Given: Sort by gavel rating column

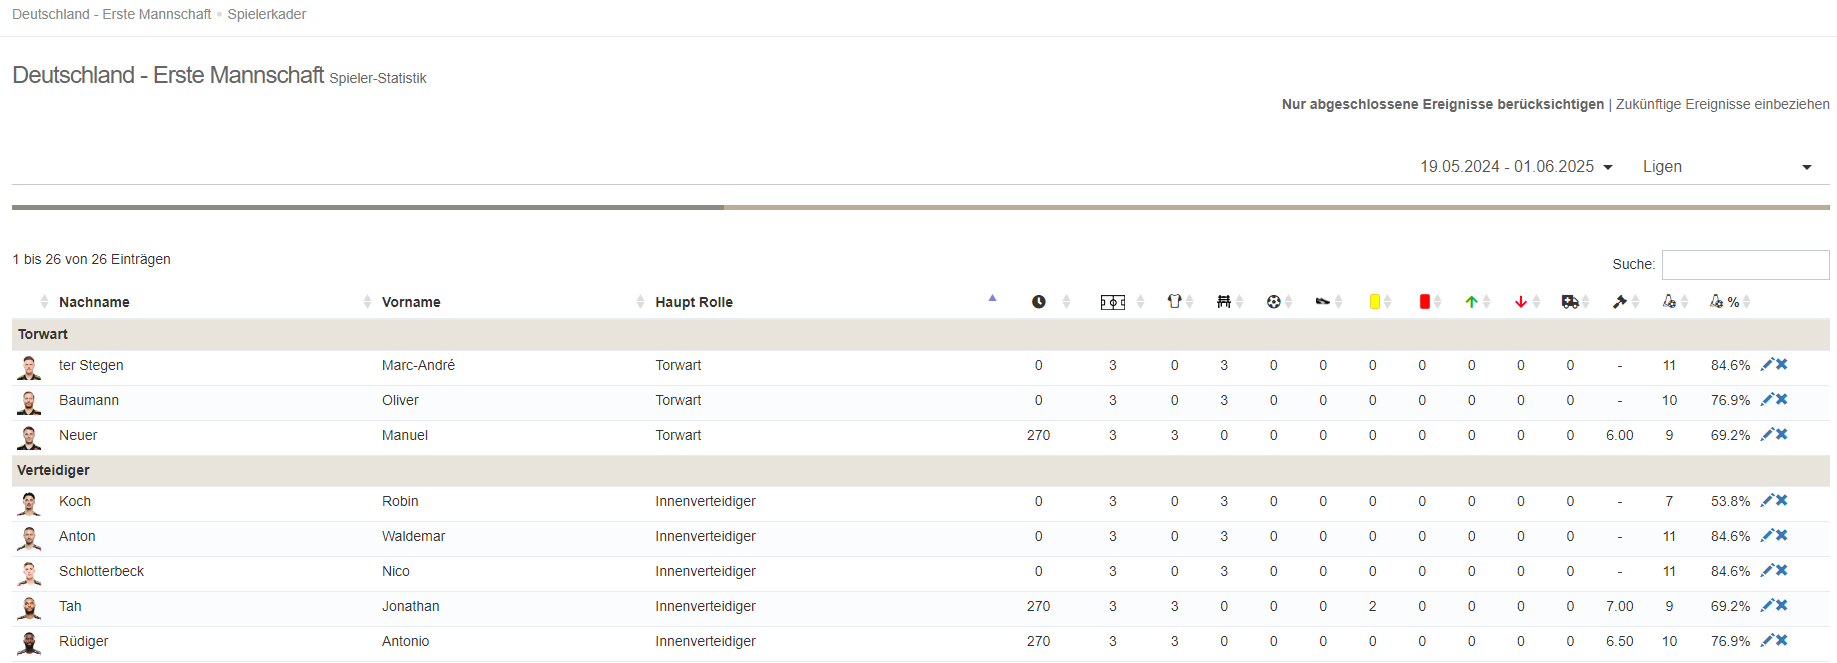Looking at the screenshot, I should click(1619, 301).
